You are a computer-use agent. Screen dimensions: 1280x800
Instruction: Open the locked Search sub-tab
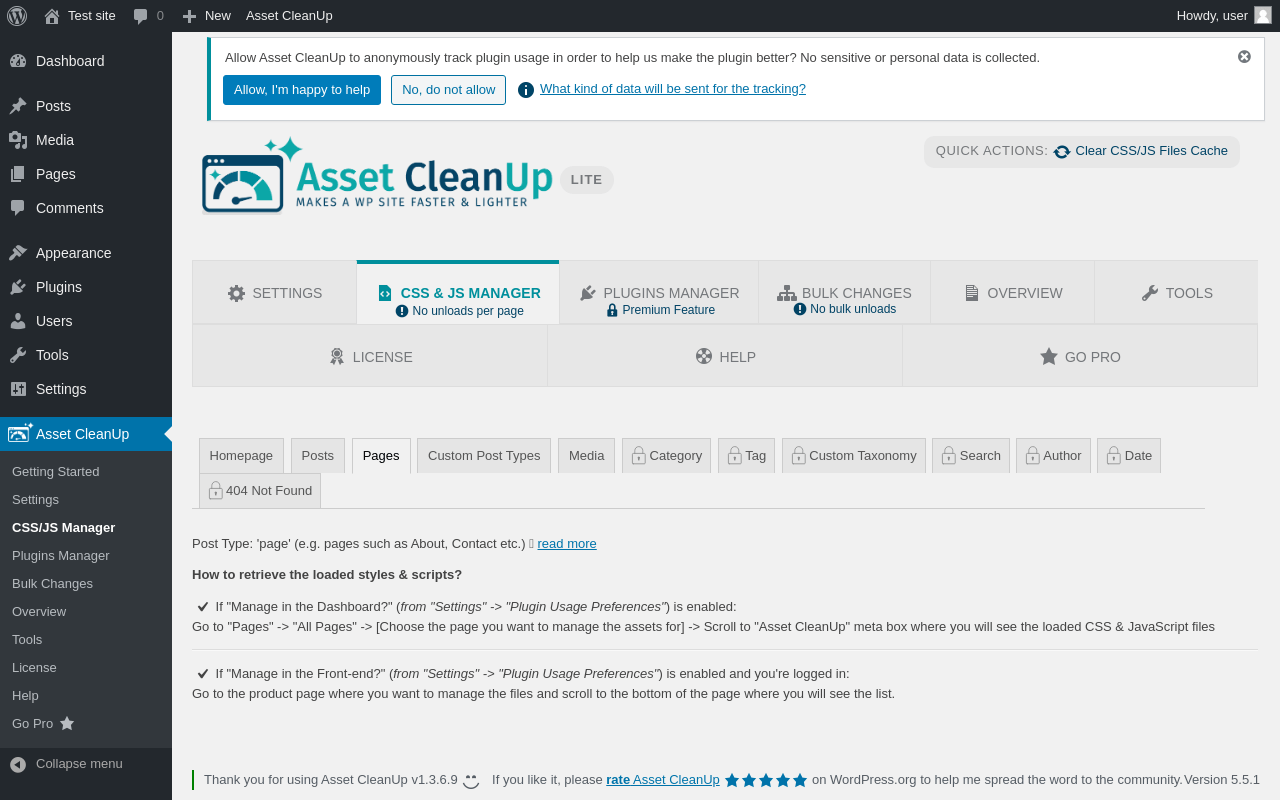coord(971,456)
